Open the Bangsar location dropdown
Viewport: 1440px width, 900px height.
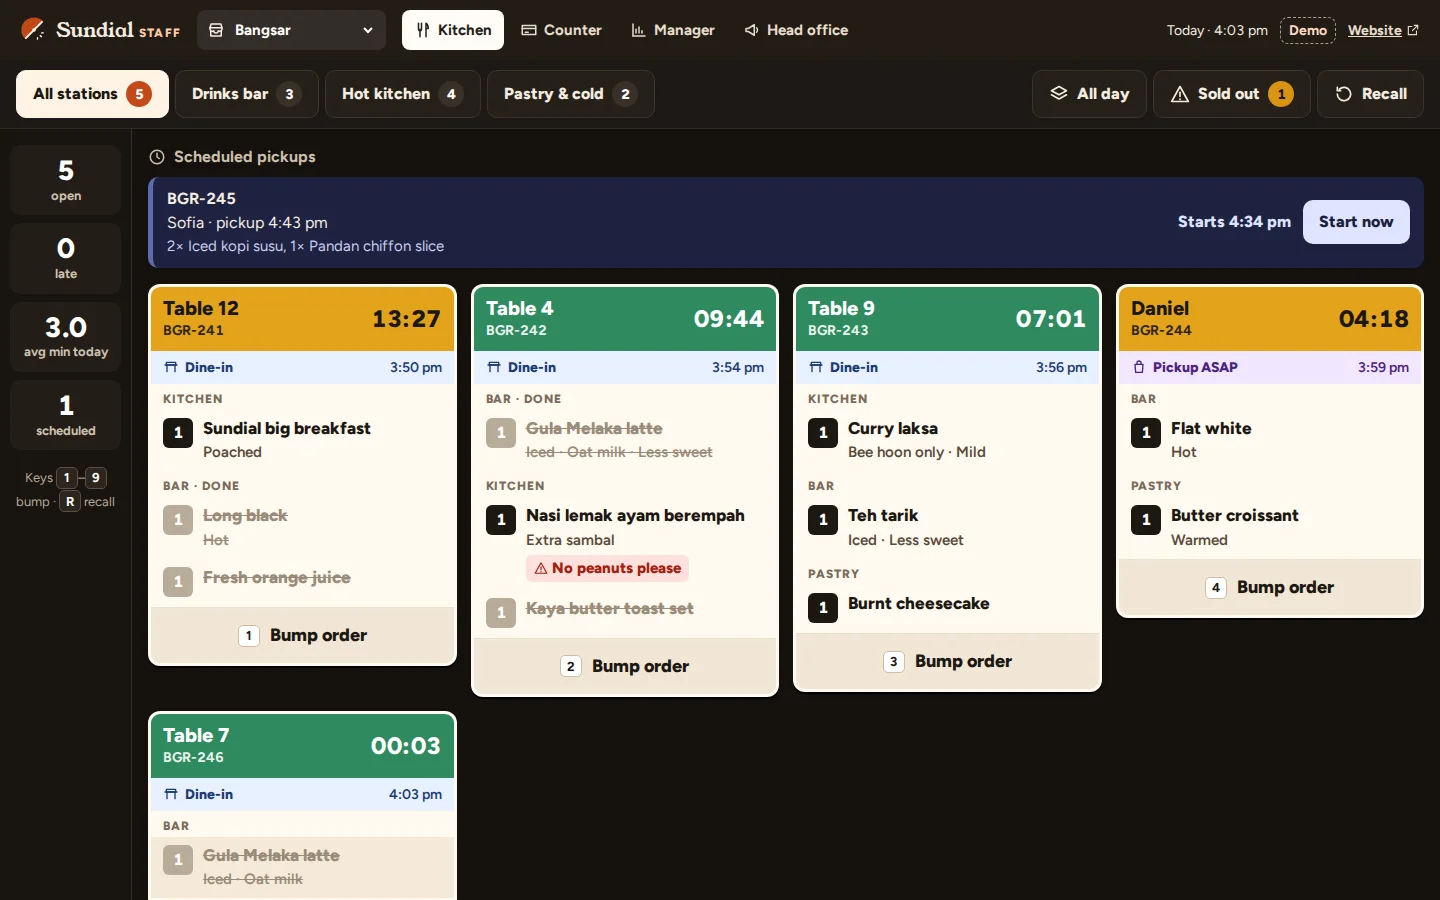[x=291, y=30]
